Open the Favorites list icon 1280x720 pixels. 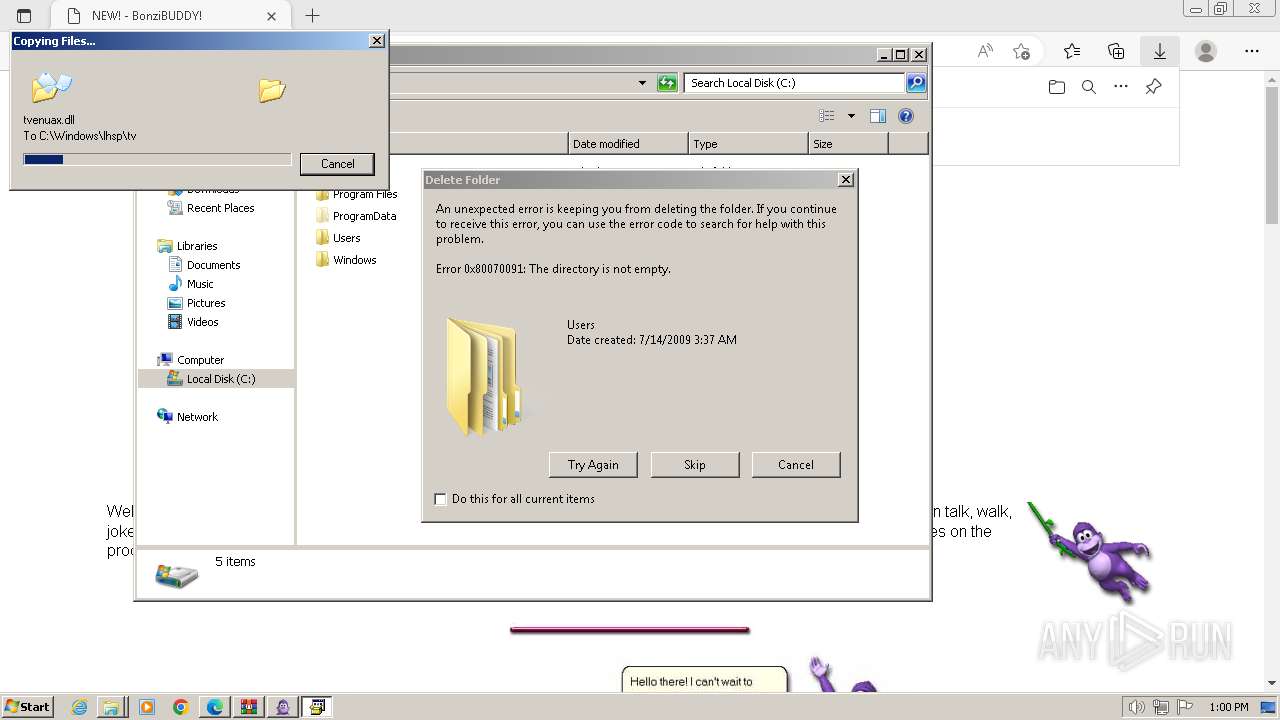[1072, 51]
